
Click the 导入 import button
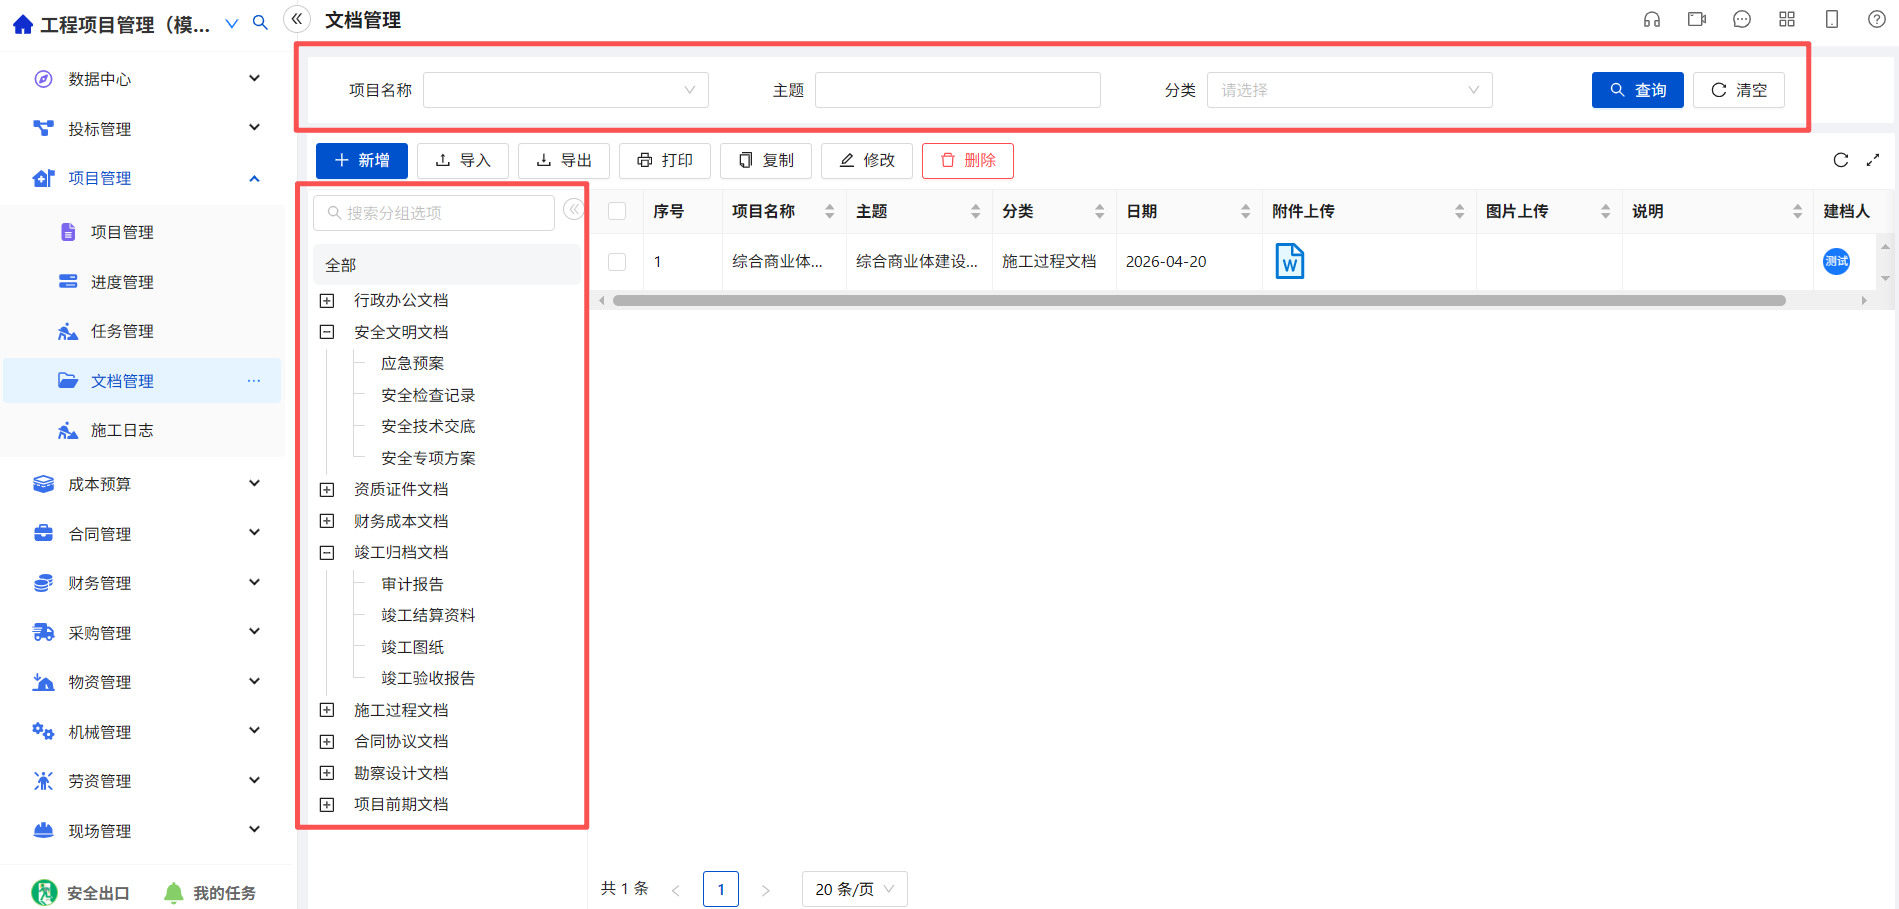[x=463, y=161]
